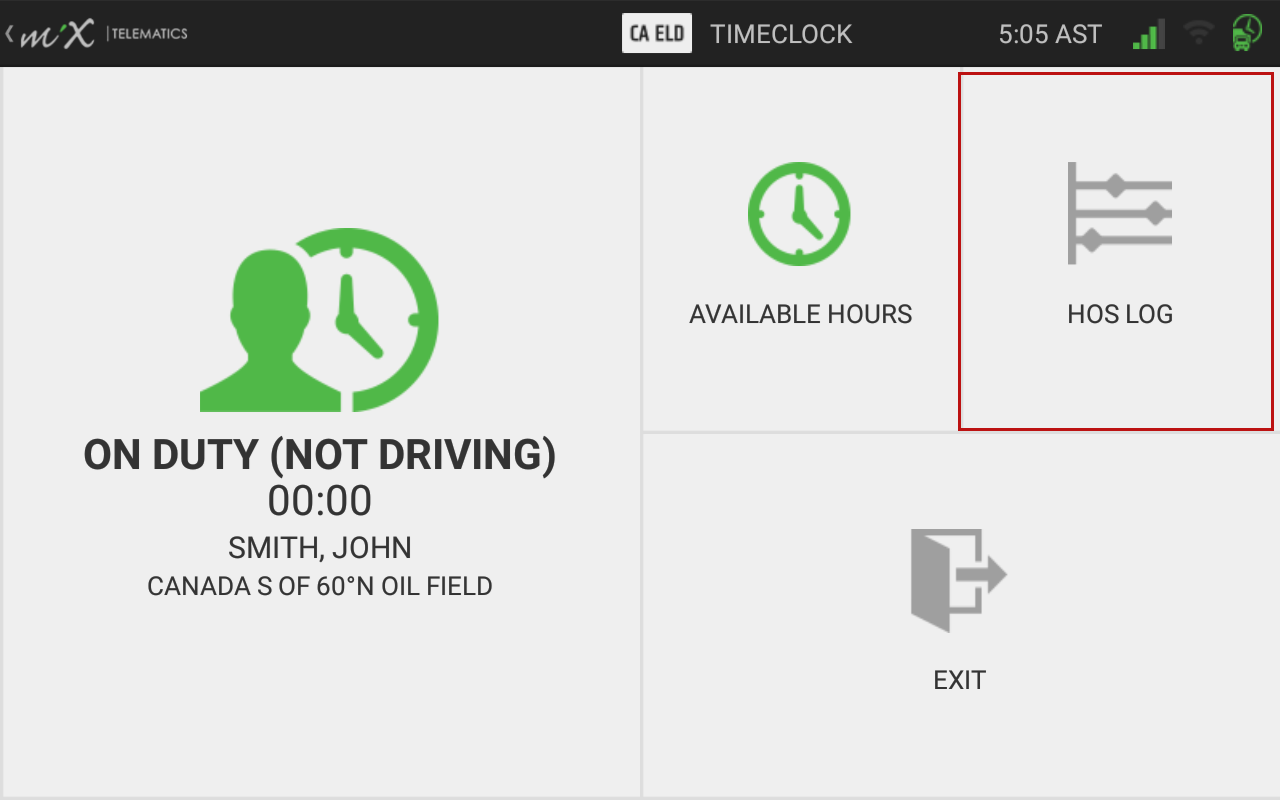The image size is (1280, 800).
Task: Select the HOS LOG label
Action: 1120,314
